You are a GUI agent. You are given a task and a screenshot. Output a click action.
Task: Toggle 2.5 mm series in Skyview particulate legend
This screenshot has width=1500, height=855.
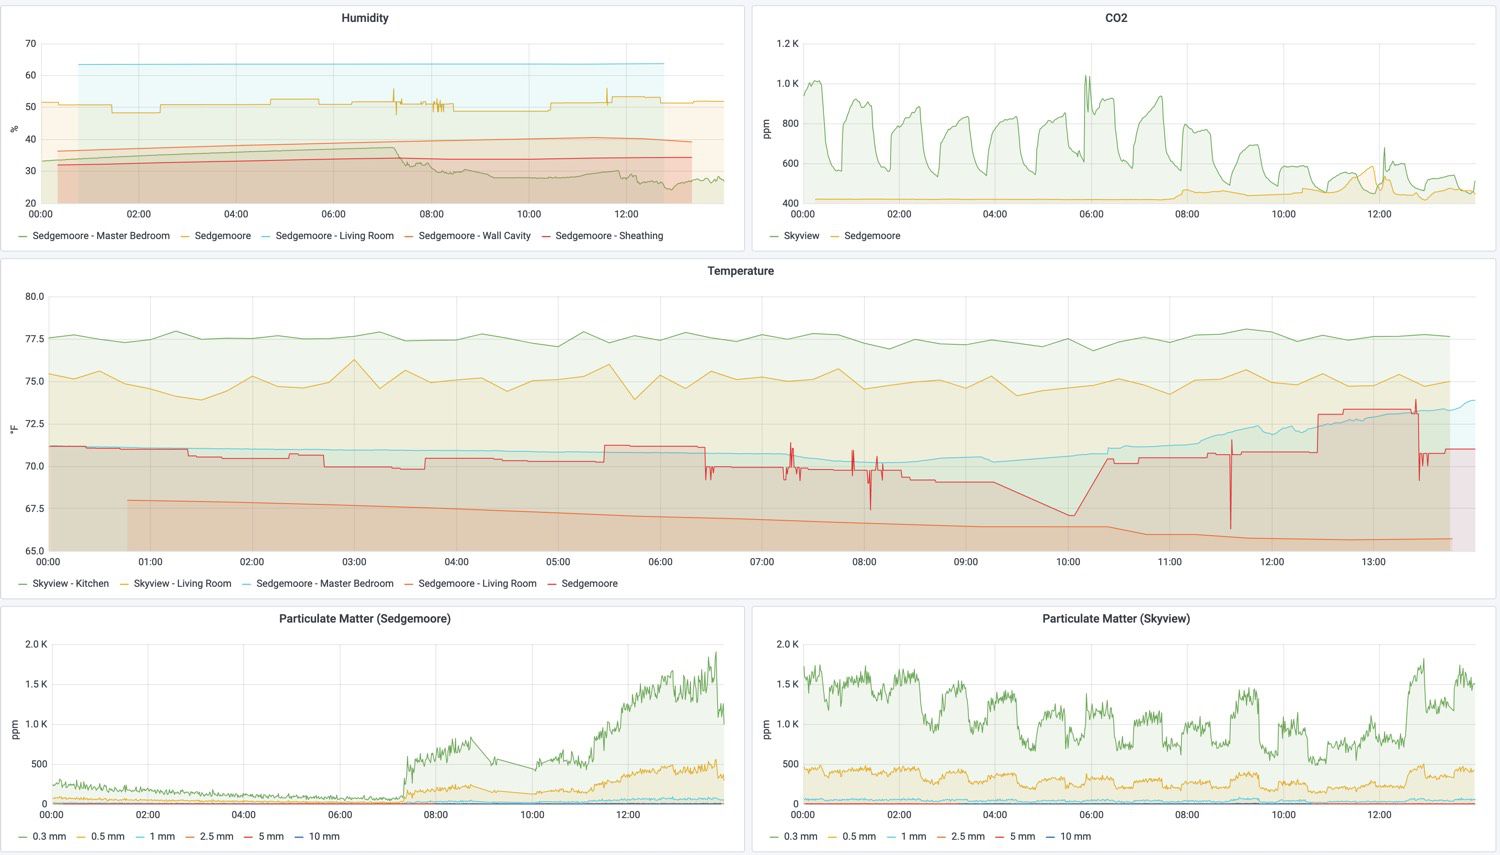tap(967, 837)
